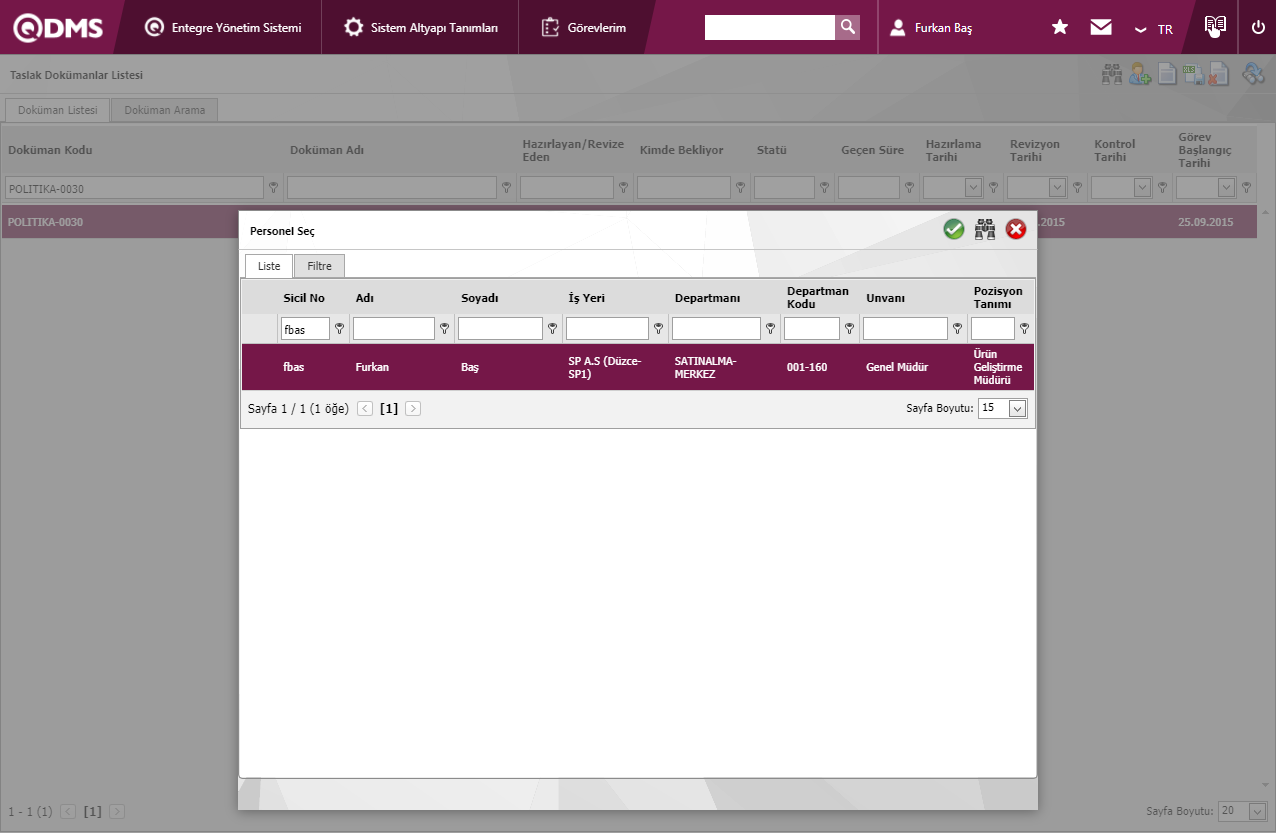Go to next page arrow in dialog pager
Viewport: 1276px width, 833px height.
point(413,409)
